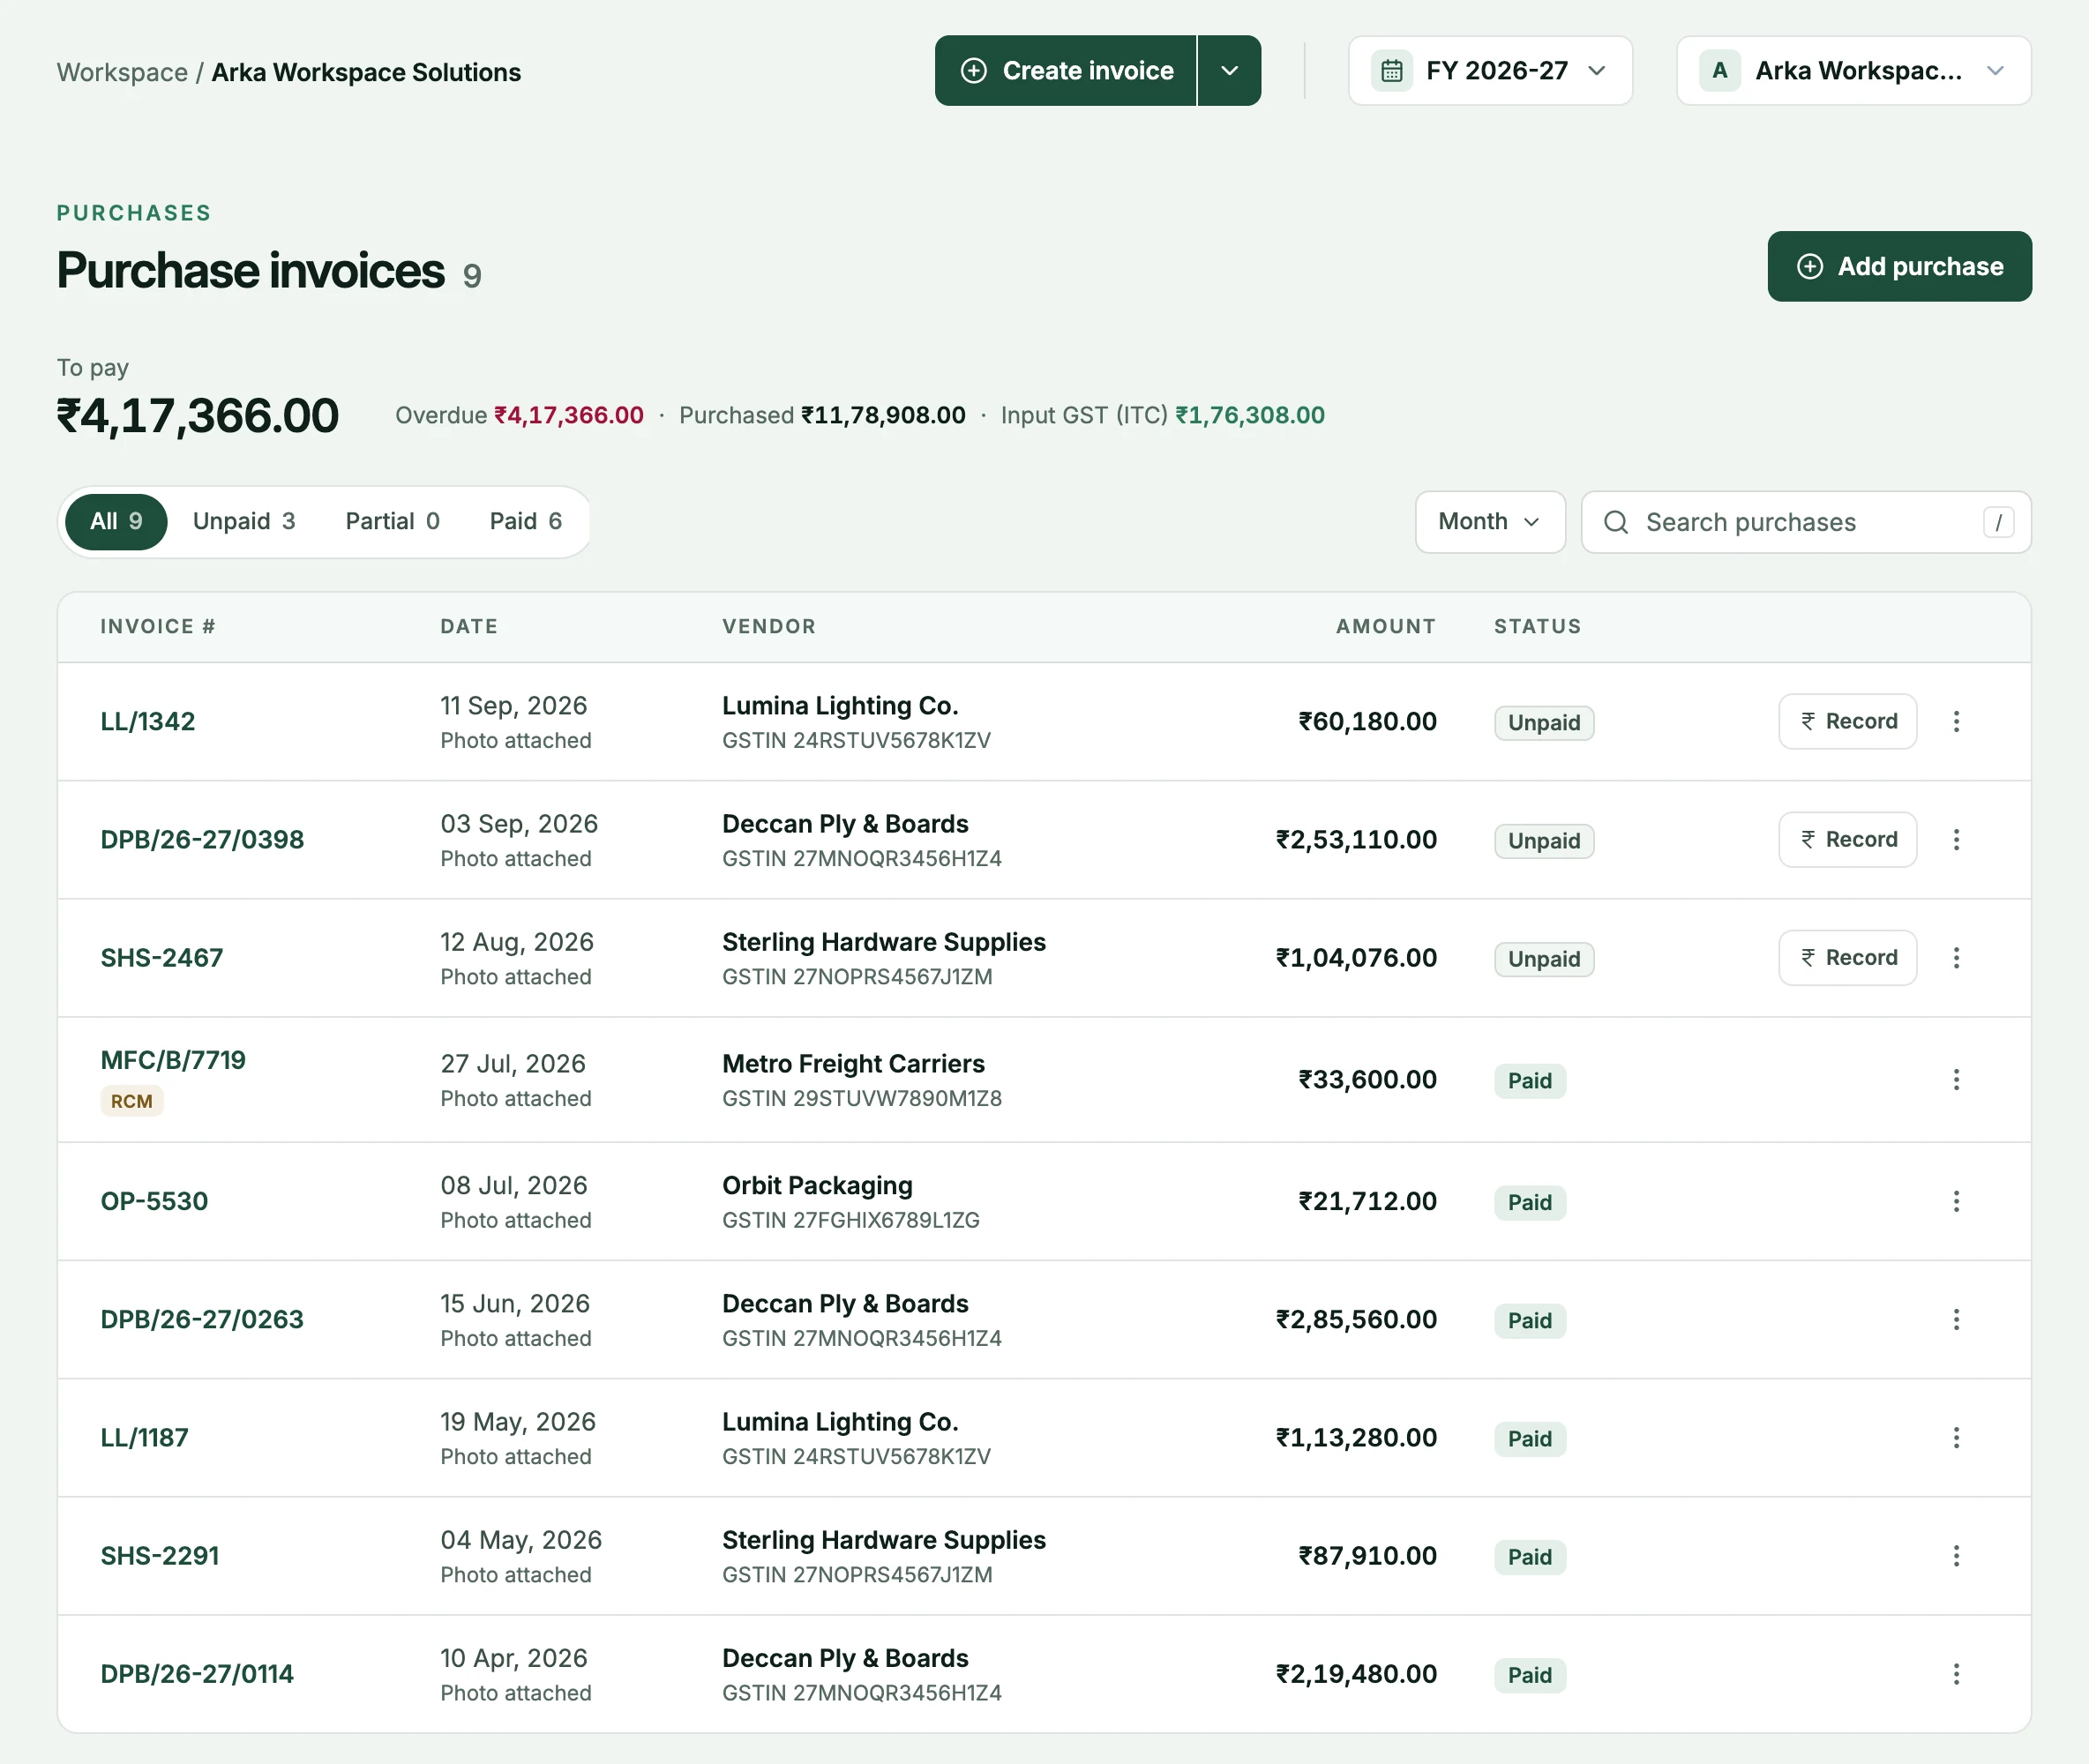Image resolution: width=2089 pixels, height=1764 pixels.
Task: Click the search magnifier icon
Action: pyautogui.click(x=1615, y=522)
